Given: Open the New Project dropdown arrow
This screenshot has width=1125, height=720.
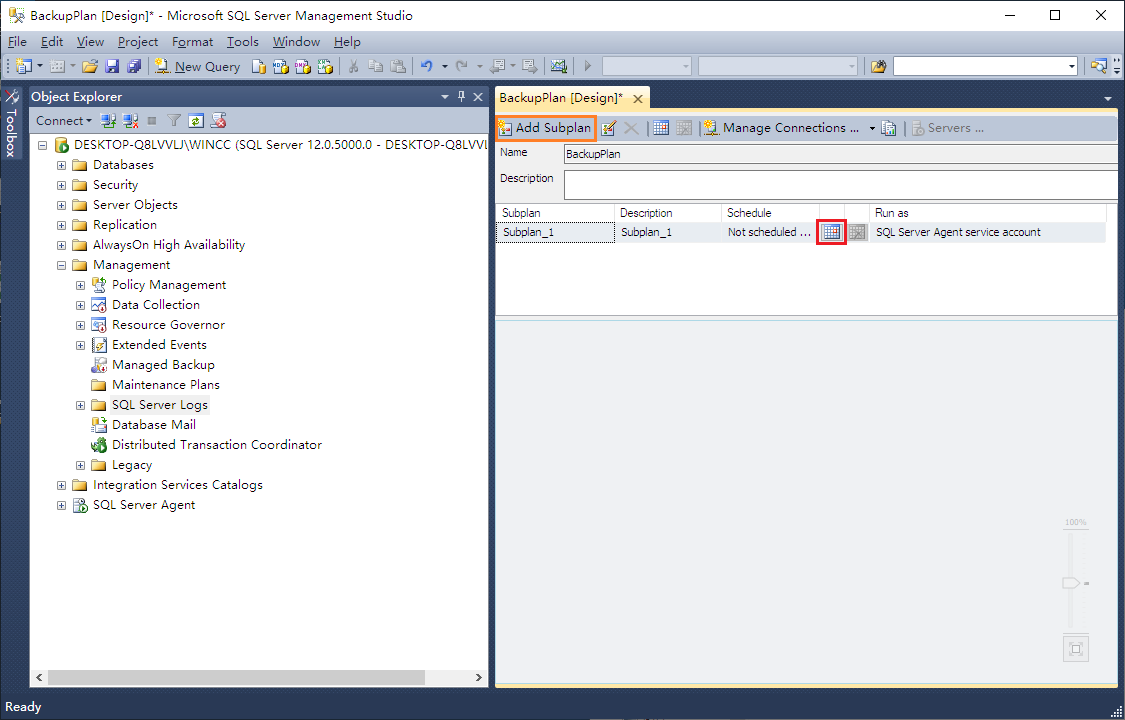Looking at the screenshot, I should pos(39,67).
